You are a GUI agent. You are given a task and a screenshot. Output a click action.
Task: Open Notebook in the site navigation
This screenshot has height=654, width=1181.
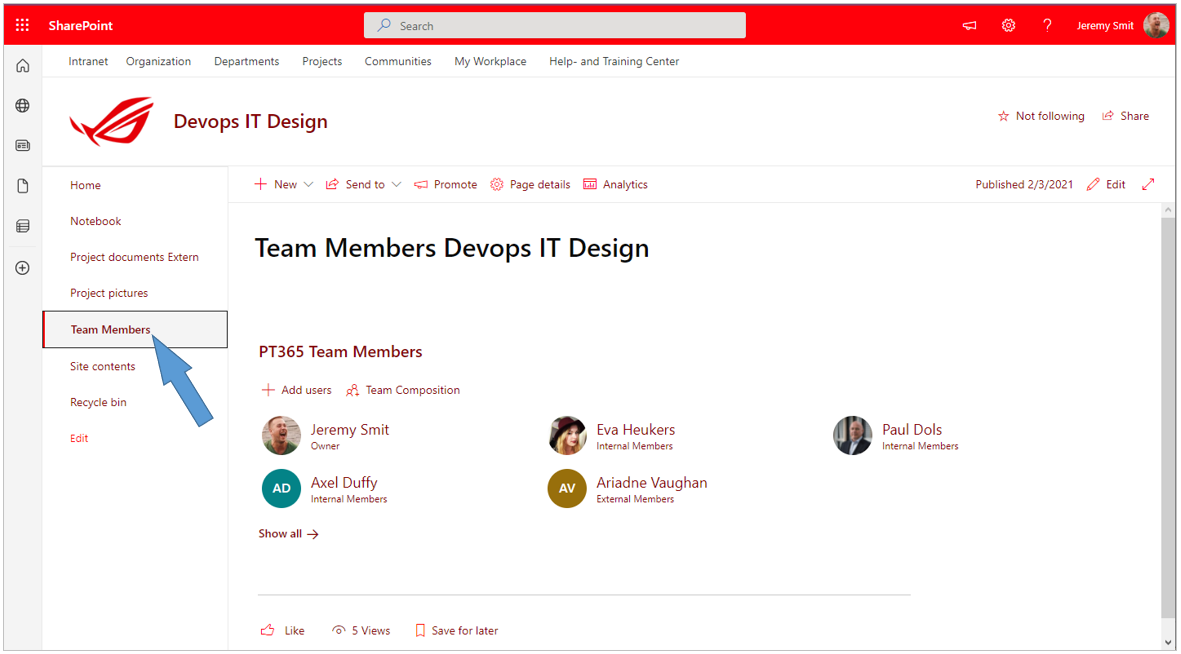tap(96, 222)
